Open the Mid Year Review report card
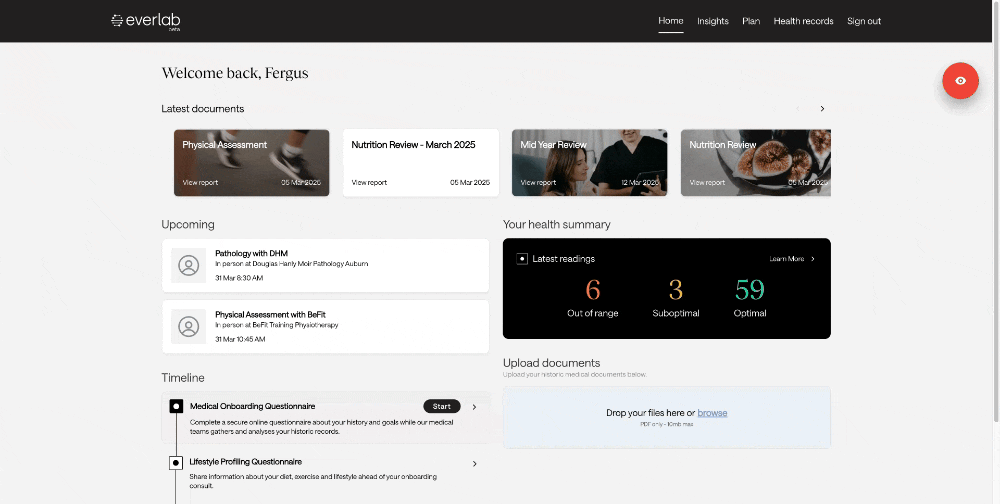Screen dimensions: 1000x504 [589, 162]
